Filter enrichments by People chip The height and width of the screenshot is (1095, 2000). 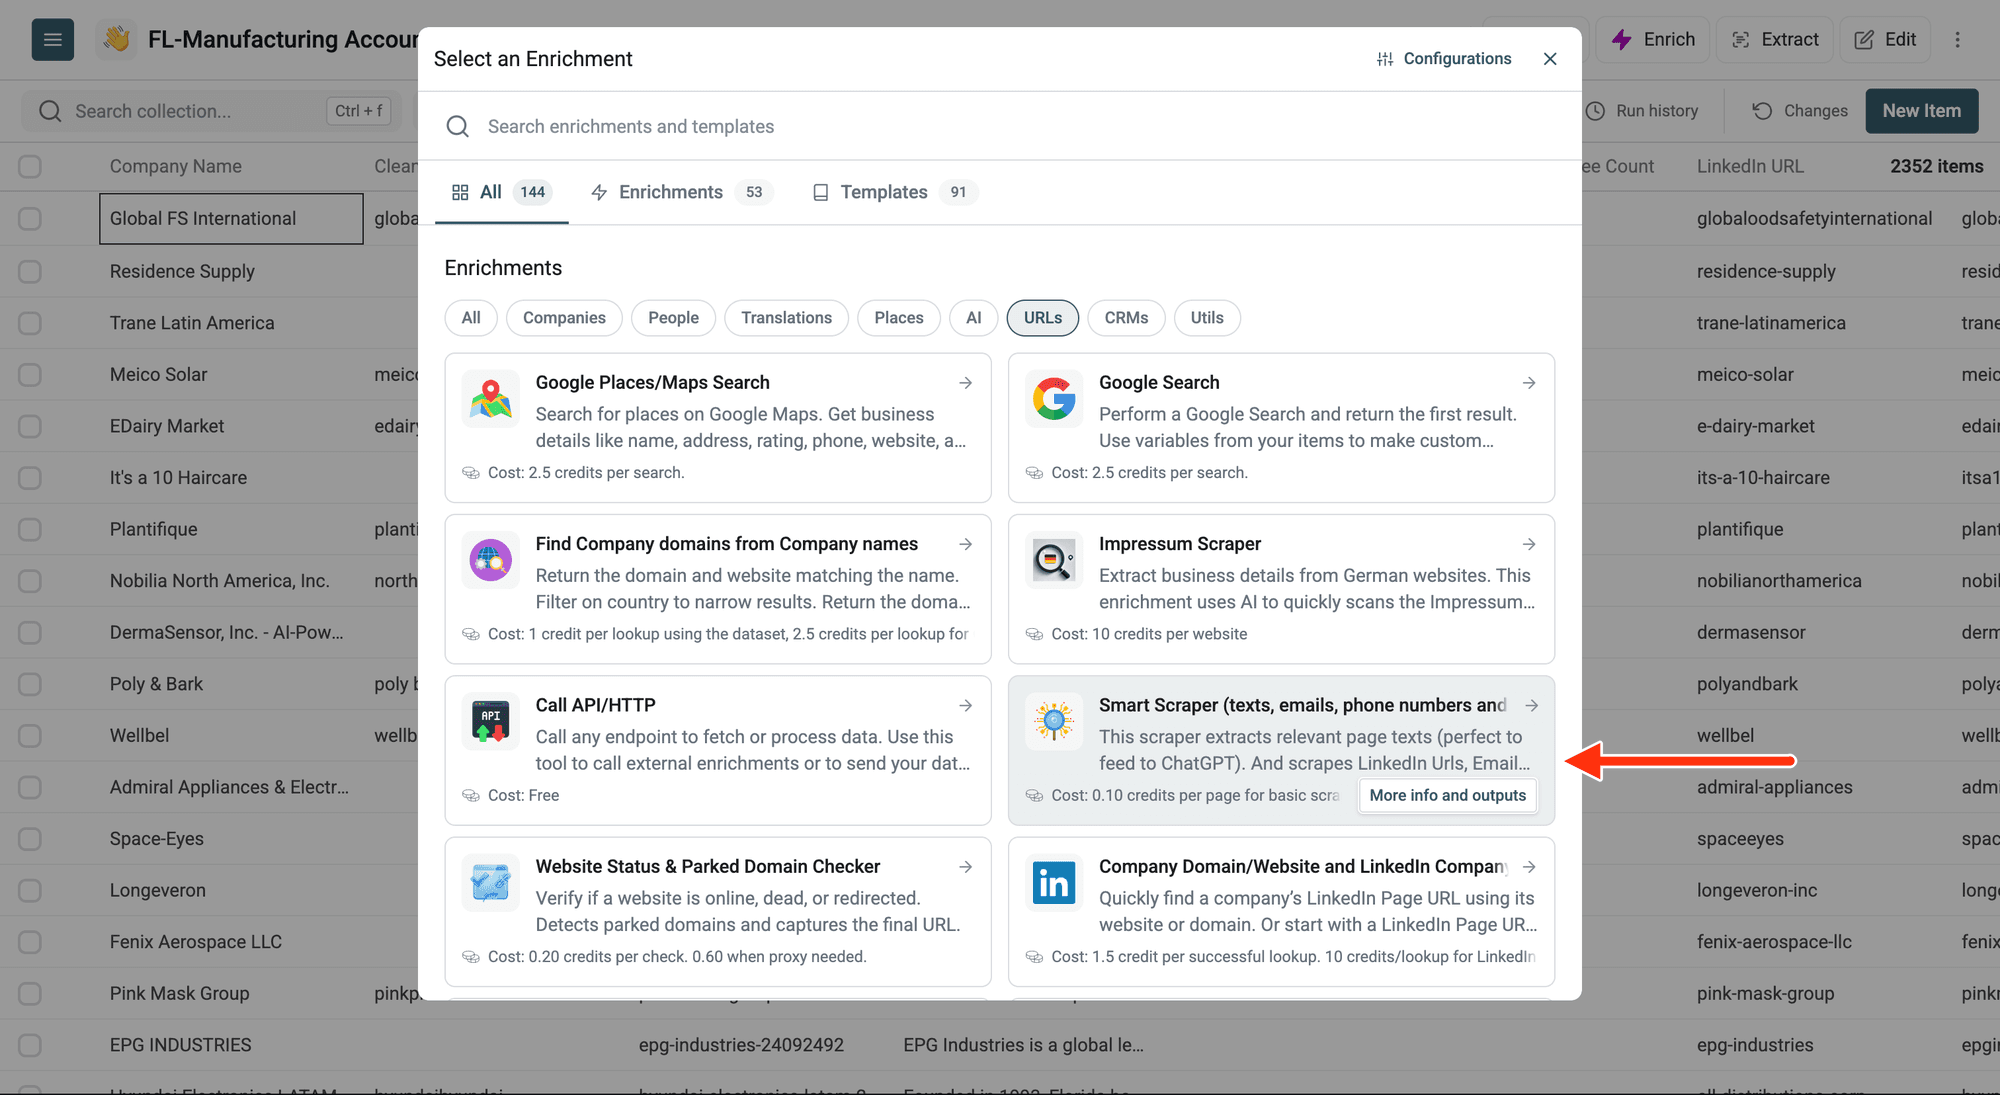point(673,318)
